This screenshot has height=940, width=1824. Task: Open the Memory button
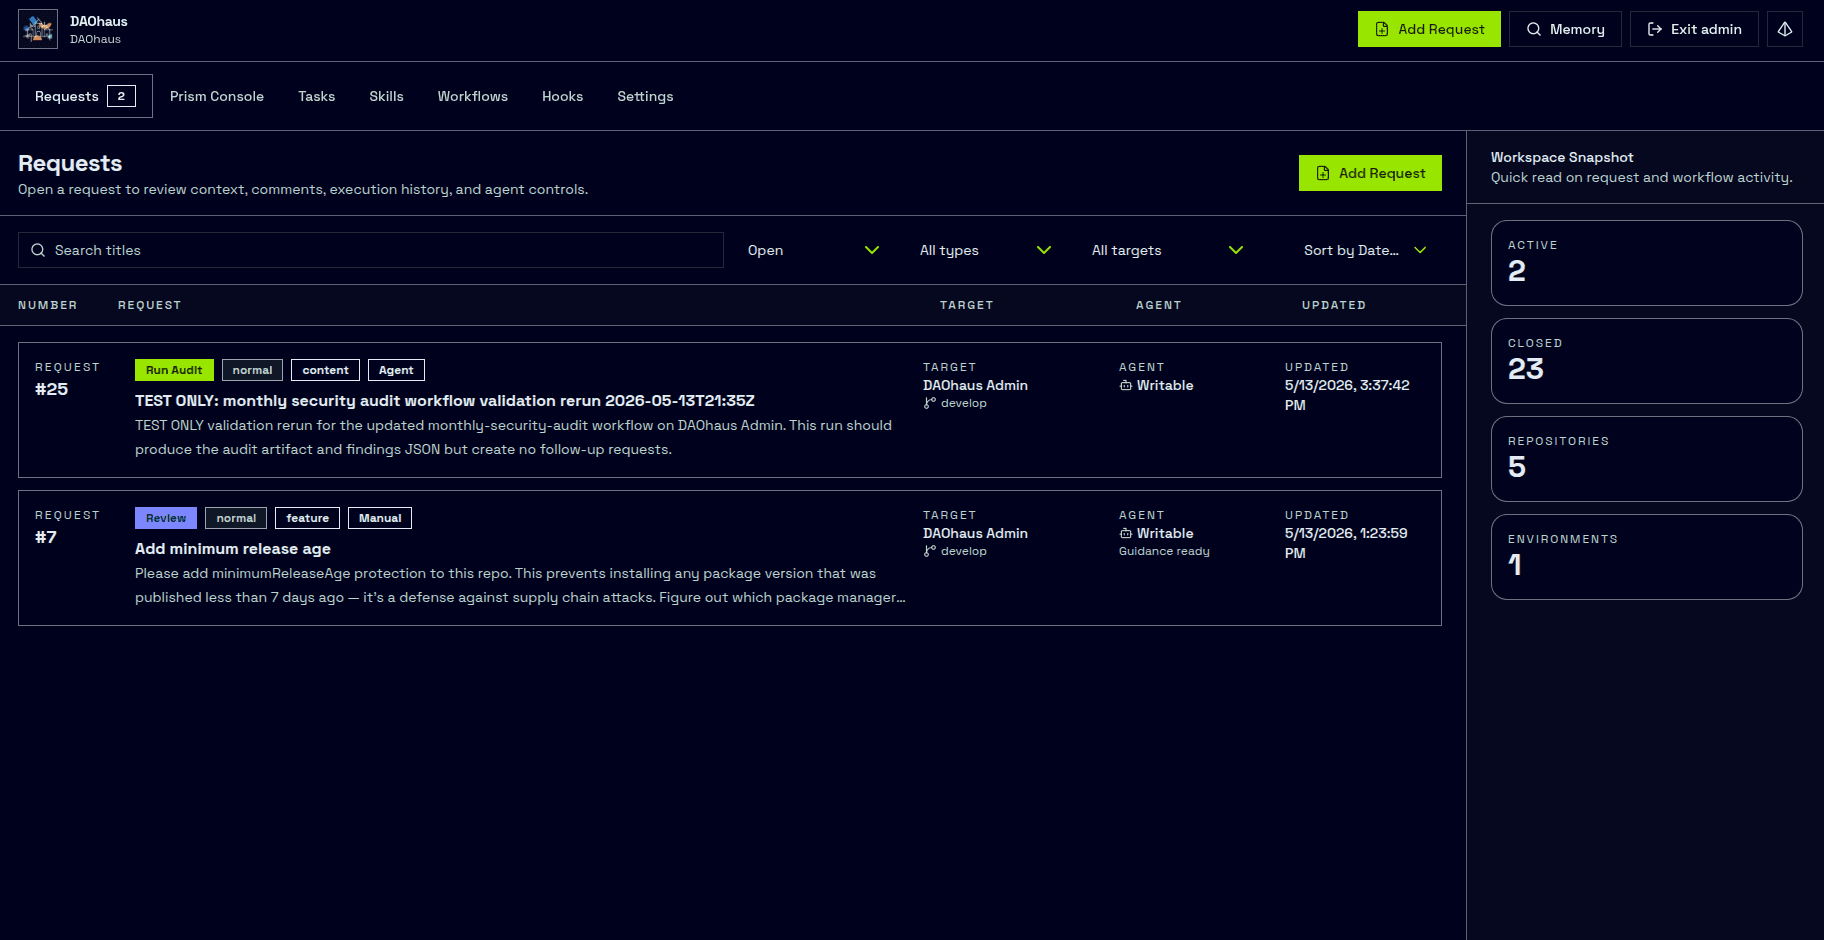tap(1565, 29)
